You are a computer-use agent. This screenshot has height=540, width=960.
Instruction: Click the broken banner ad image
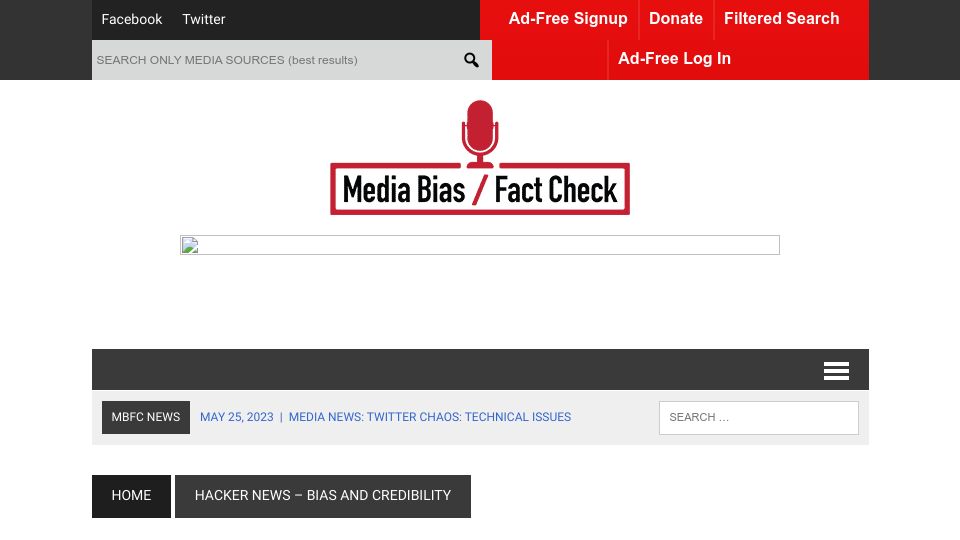(480, 245)
